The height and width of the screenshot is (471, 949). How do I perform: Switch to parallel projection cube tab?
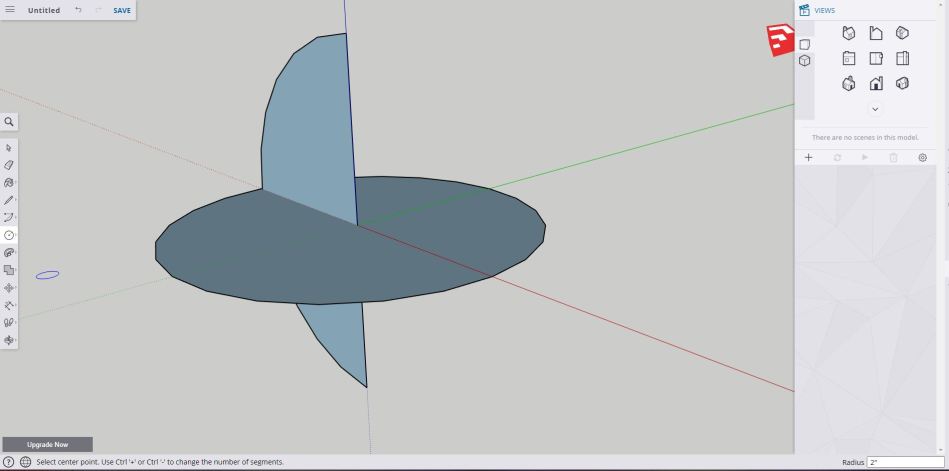(804, 61)
